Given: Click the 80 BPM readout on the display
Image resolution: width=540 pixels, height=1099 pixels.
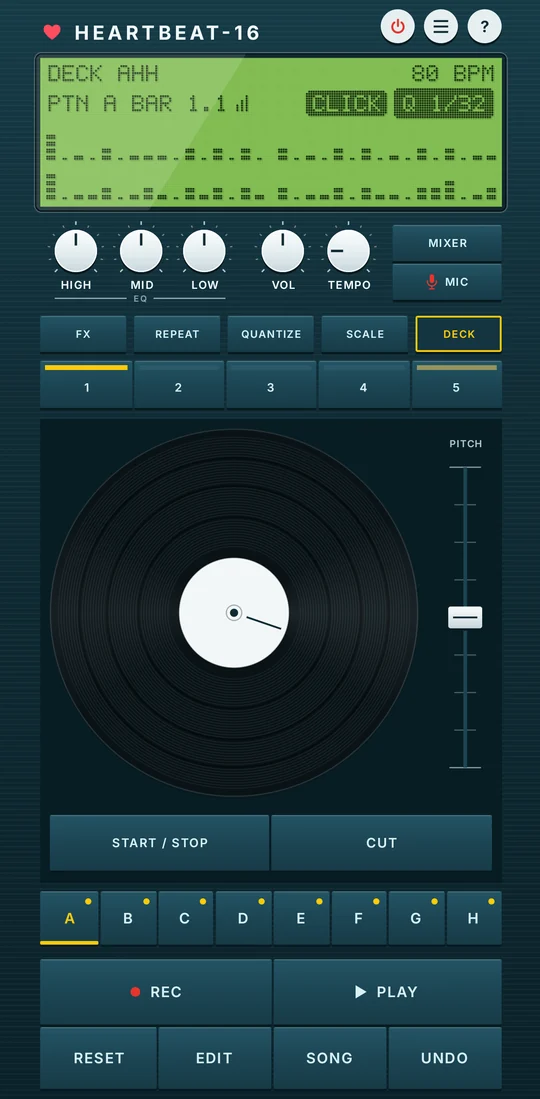Looking at the screenshot, I should point(453,74).
